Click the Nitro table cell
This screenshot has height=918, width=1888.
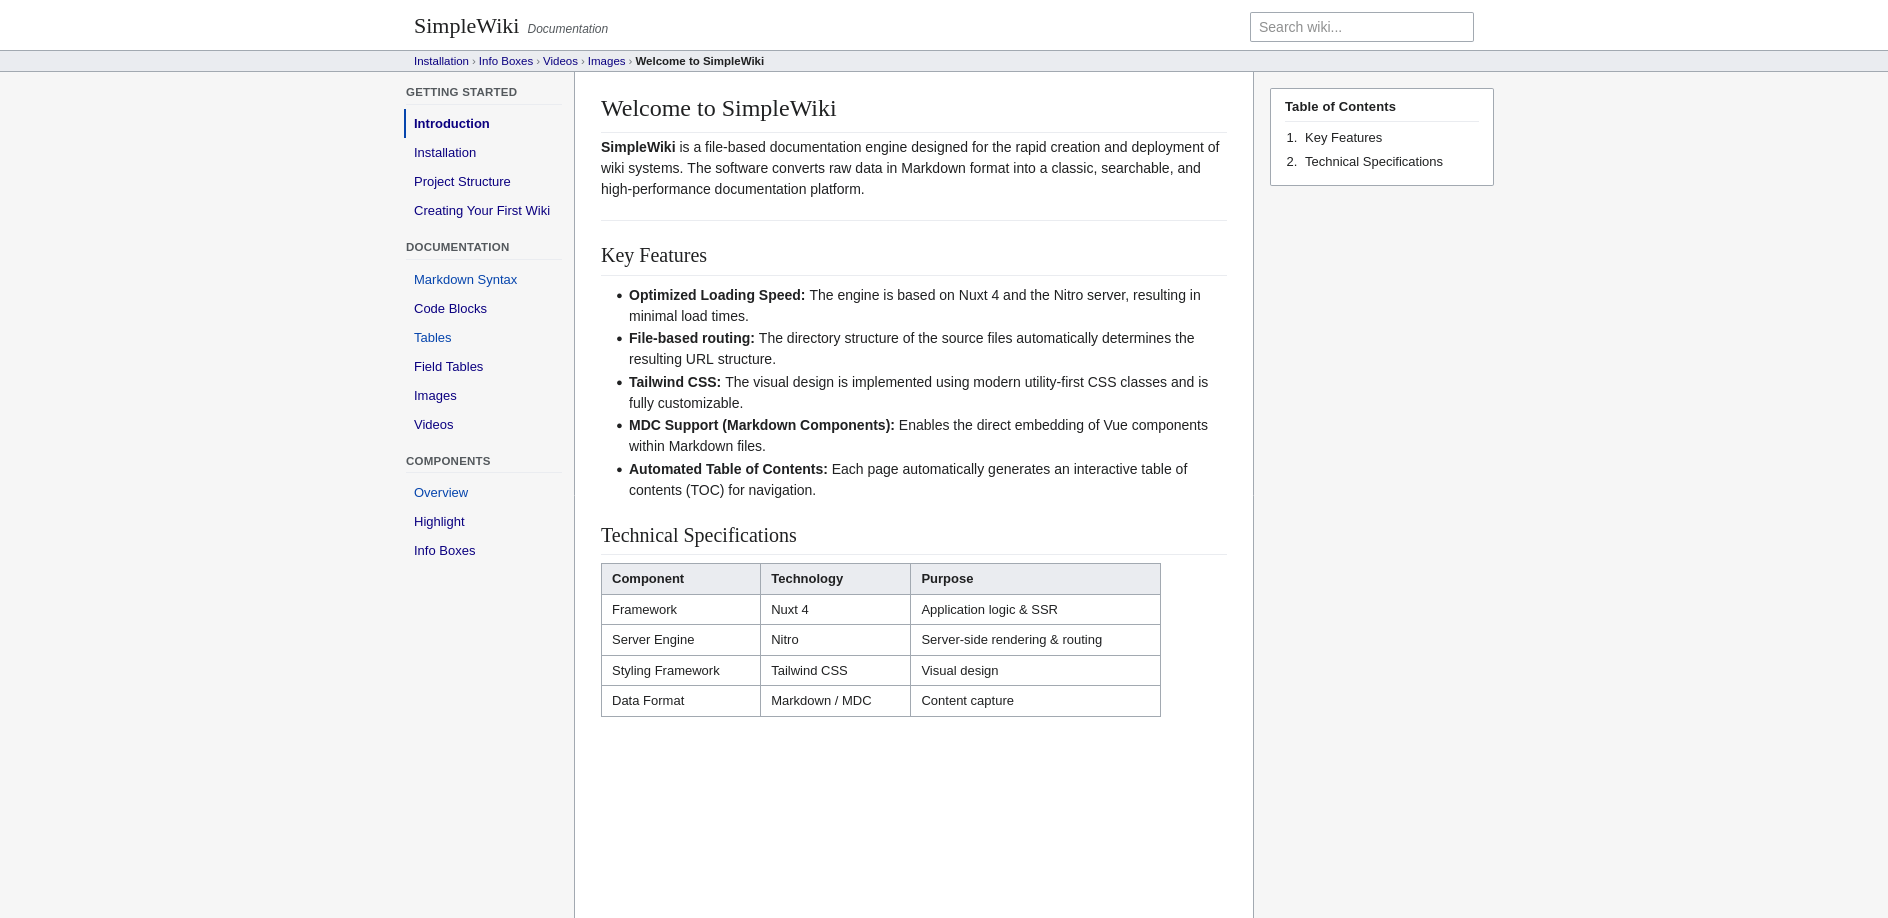point(835,640)
